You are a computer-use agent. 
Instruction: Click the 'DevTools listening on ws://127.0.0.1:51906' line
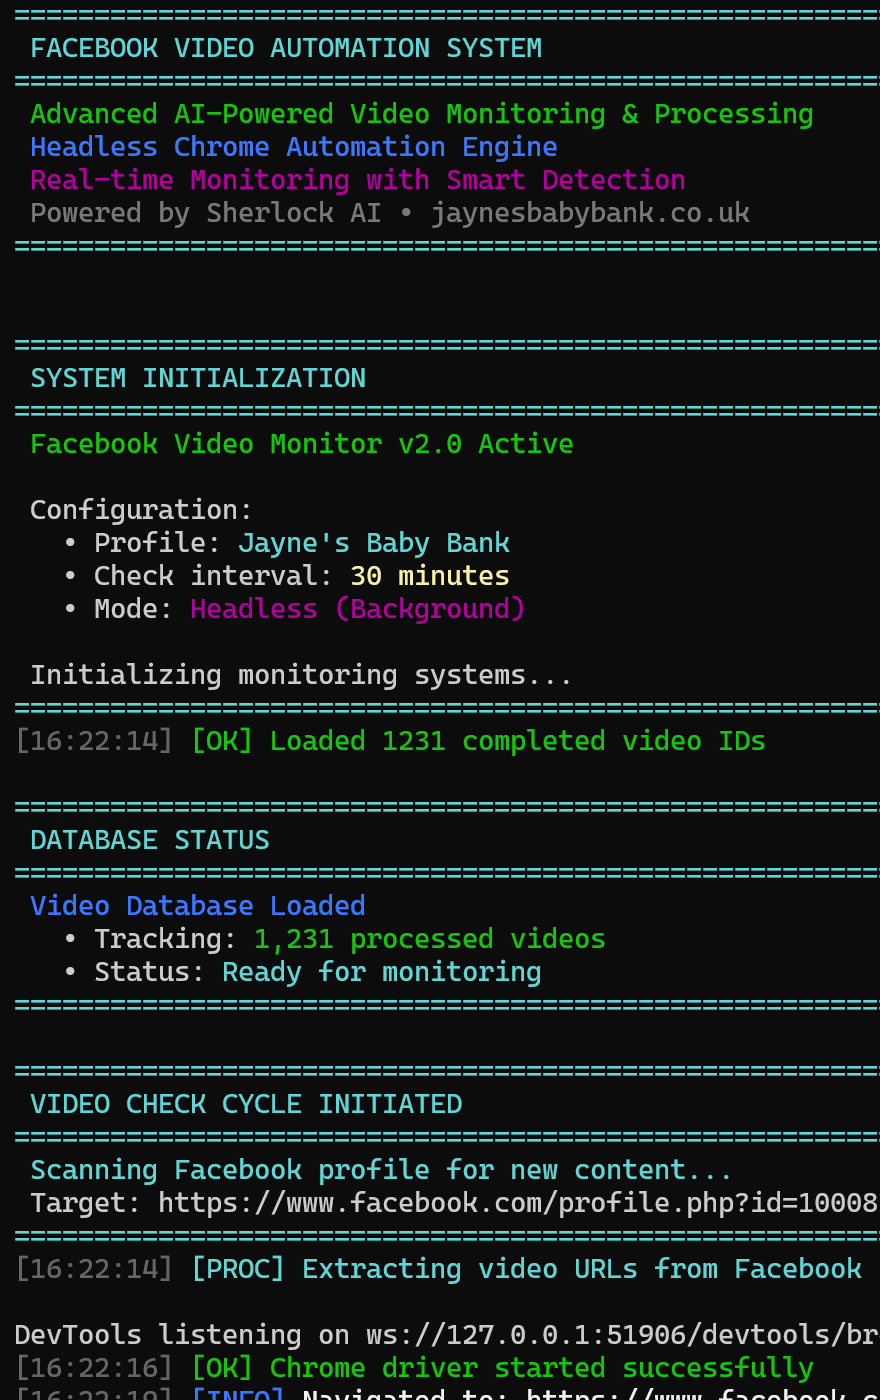tap(447, 1335)
